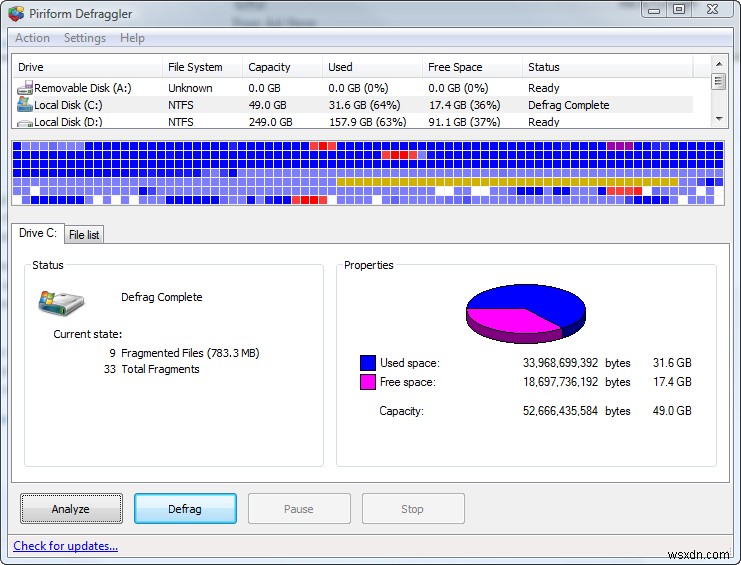Screen dimensions: 741x565
Task: Click the 157.9 GB (63%) used cell
Action: point(367,122)
